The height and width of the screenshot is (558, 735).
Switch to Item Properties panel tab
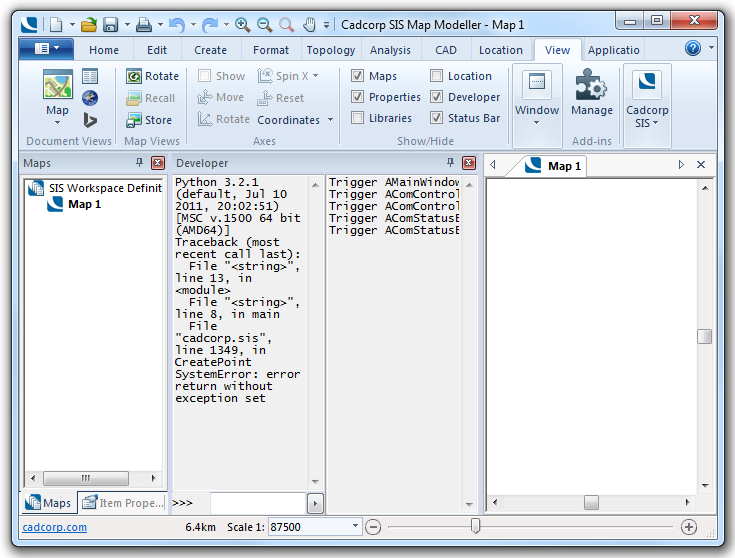coord(122,503)
